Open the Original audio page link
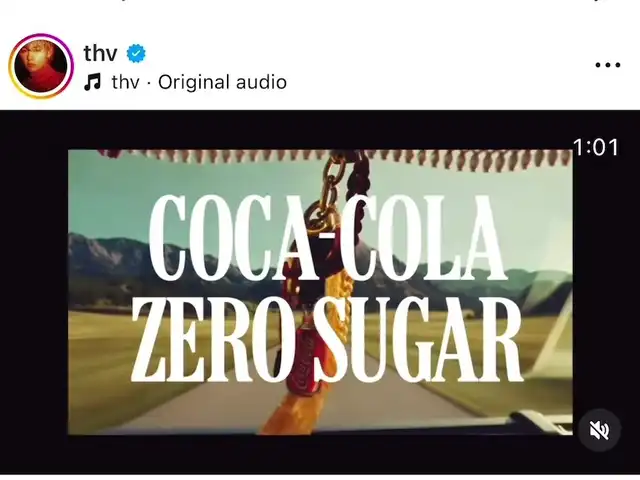Image resolution: width=640 pixels, height=480 pixels. [x=222, y=82]
